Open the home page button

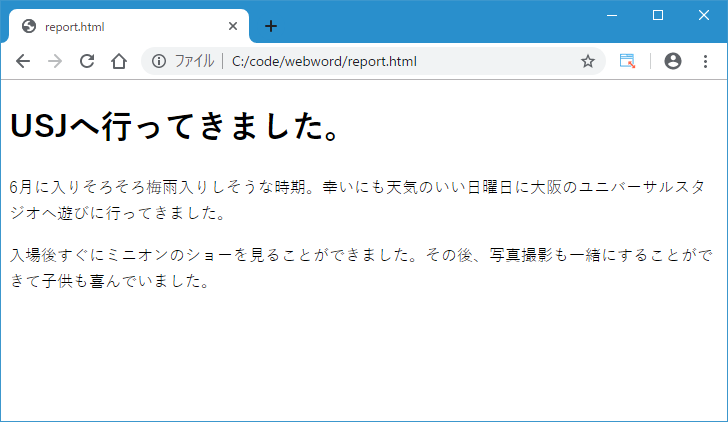click(x=119, y=61)
